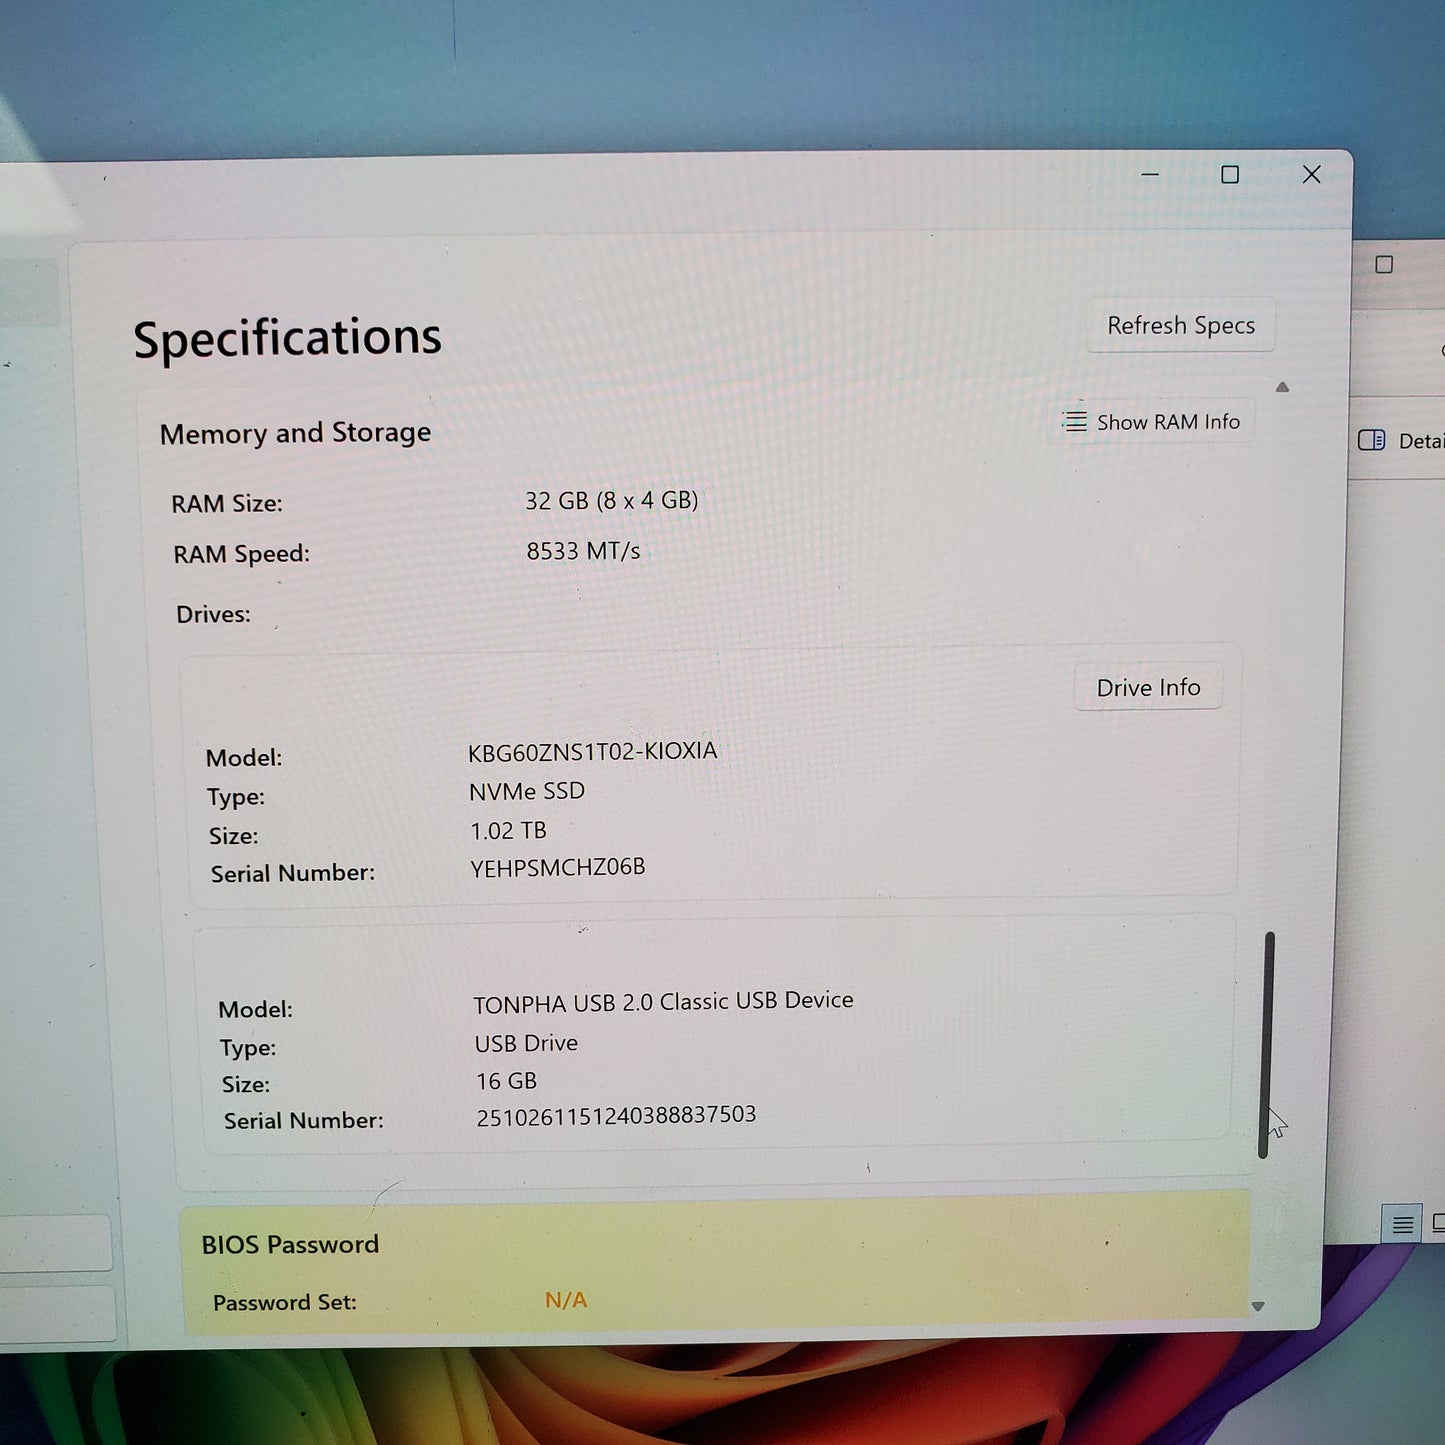Screen dimensions: 1445x1445
Task: Click scroll down arrow in Specifications
Action: coord(1259,1306)
